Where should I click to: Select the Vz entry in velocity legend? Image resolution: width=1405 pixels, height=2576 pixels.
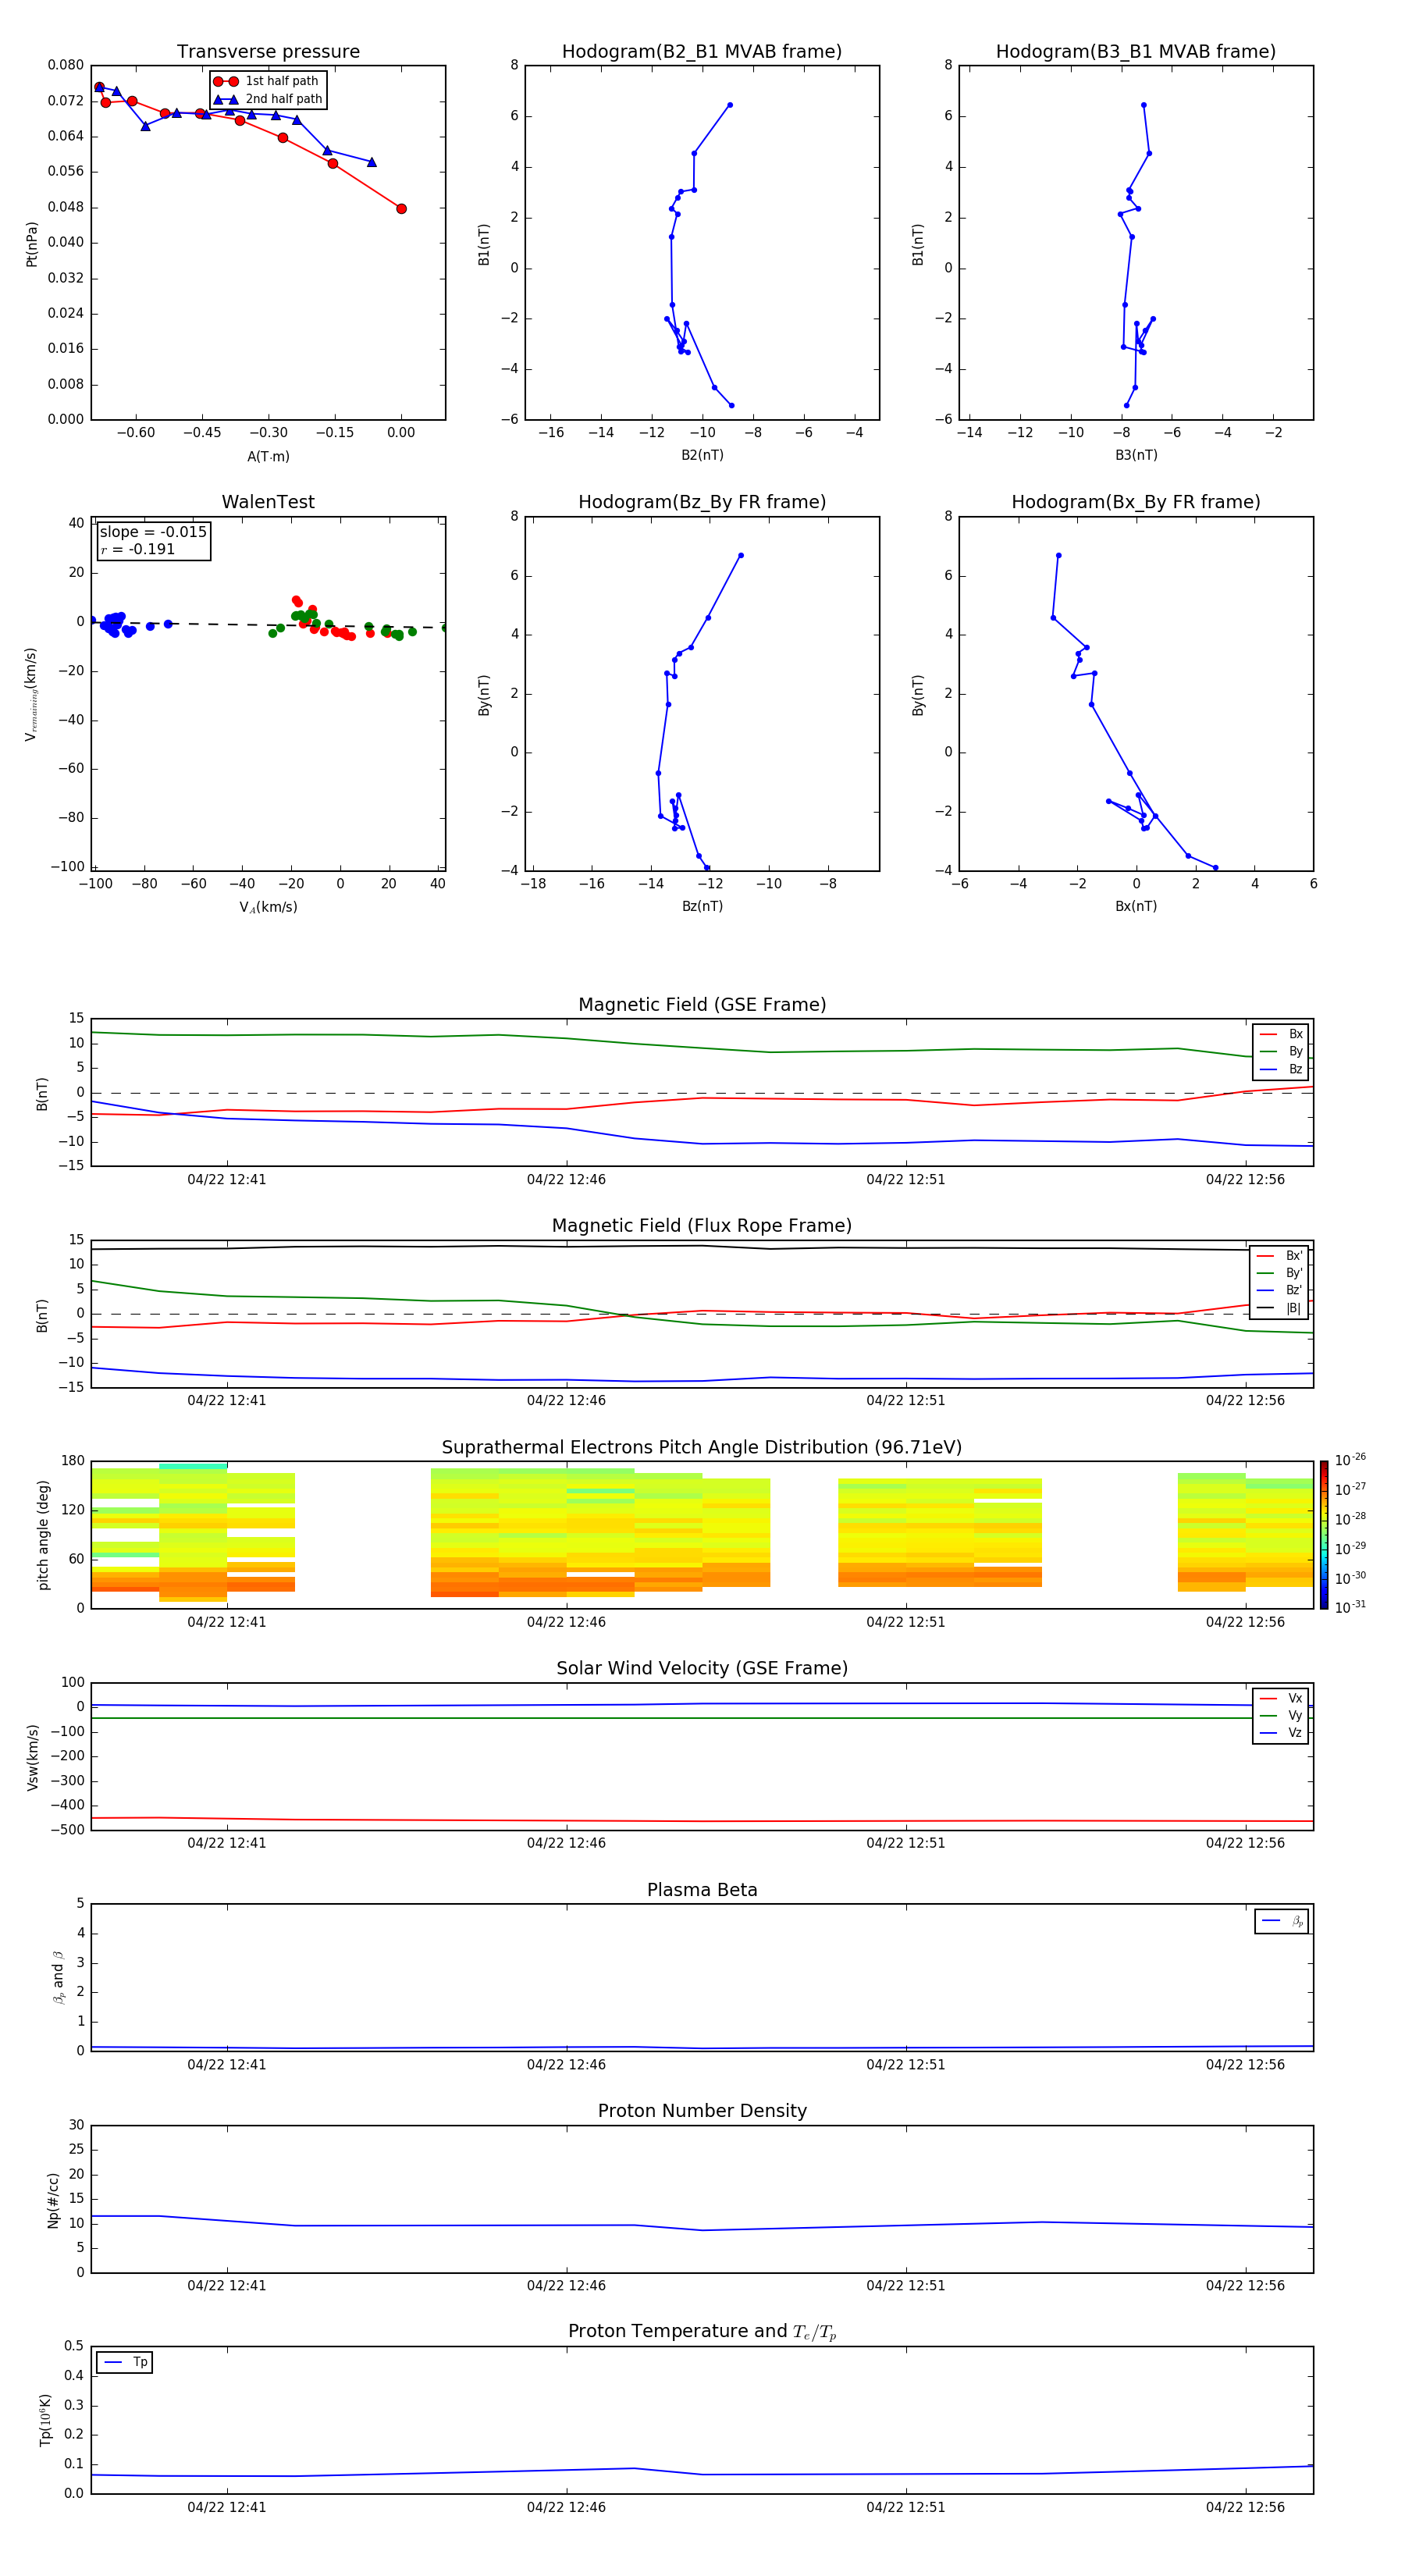[1281, 1733]
